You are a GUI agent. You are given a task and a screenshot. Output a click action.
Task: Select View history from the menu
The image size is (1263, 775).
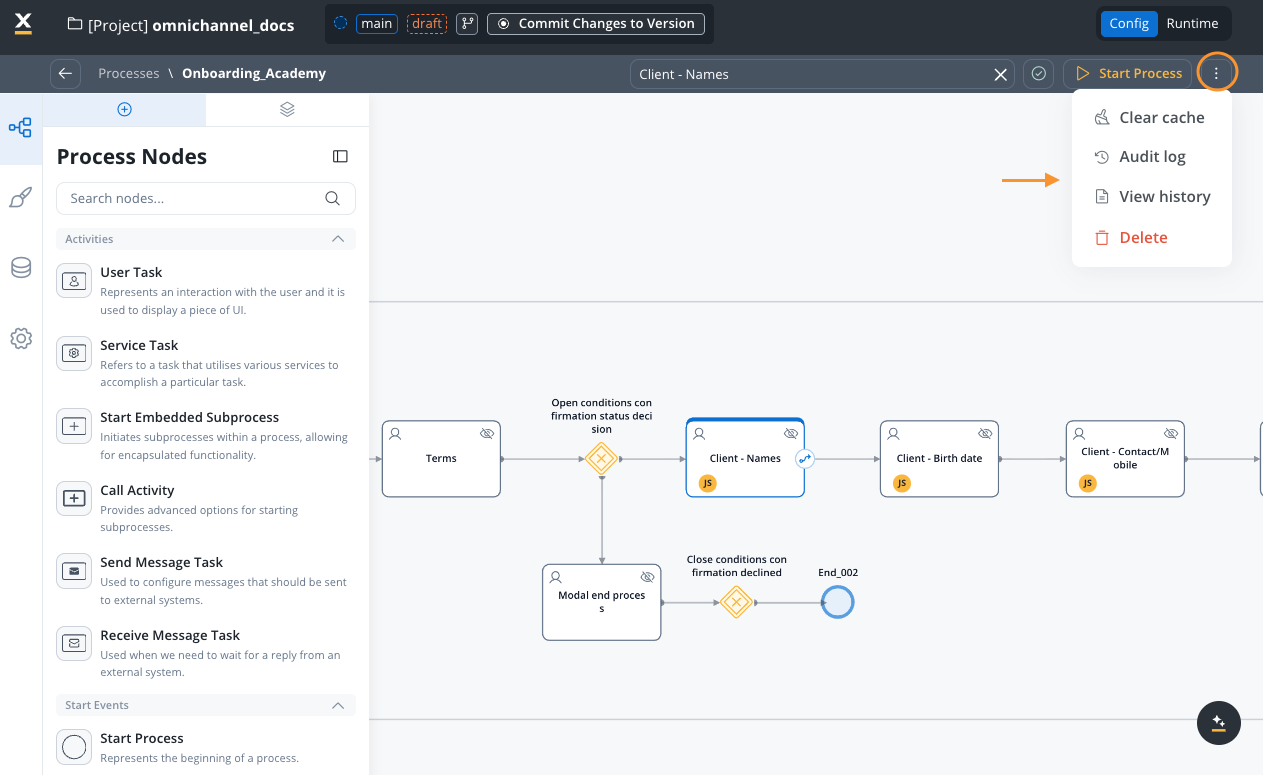pyautogui.click(x=1164, y=197)
